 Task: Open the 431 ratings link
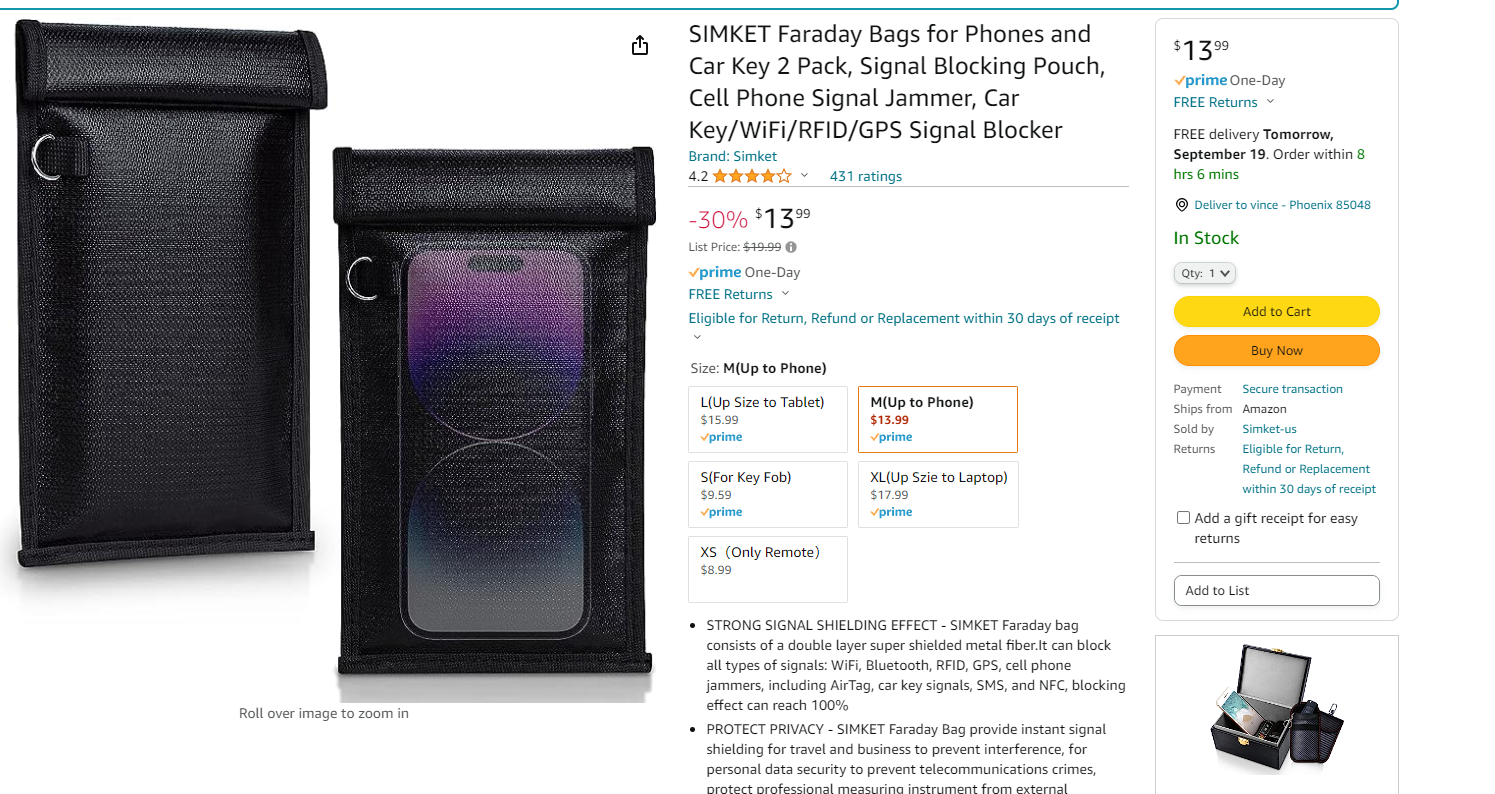click(865, 177)
